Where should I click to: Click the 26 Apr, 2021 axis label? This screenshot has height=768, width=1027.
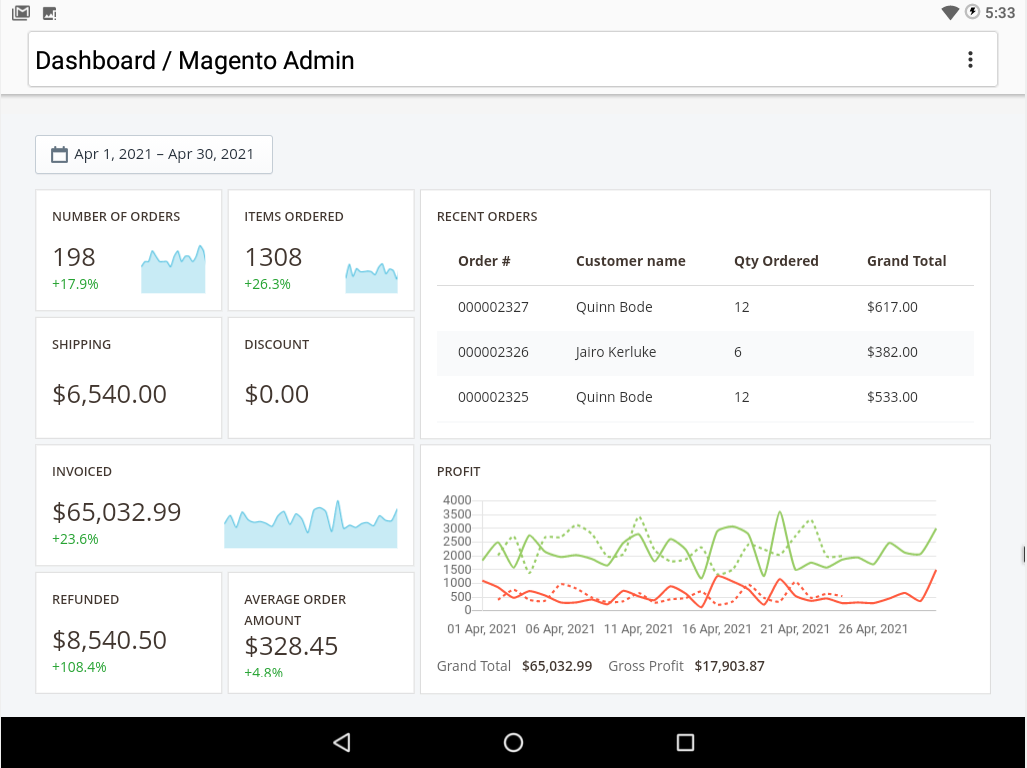pyautogui.click(x=873, y=629)
